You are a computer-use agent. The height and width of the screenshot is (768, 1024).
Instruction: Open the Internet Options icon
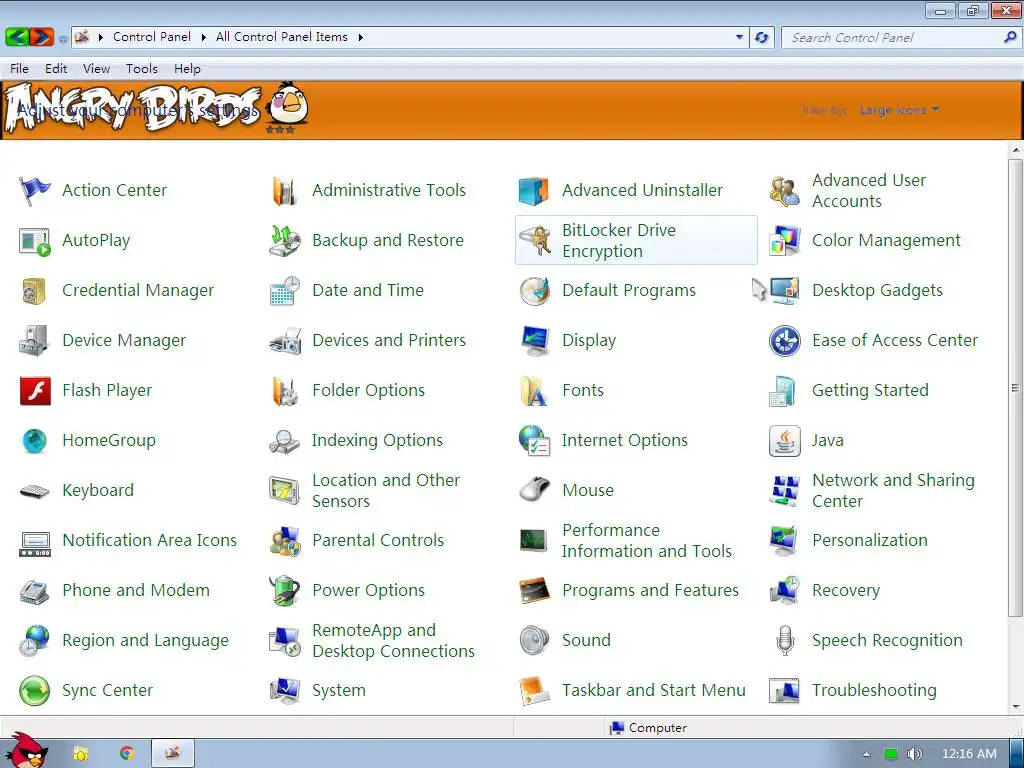click(x=534, y=440)
